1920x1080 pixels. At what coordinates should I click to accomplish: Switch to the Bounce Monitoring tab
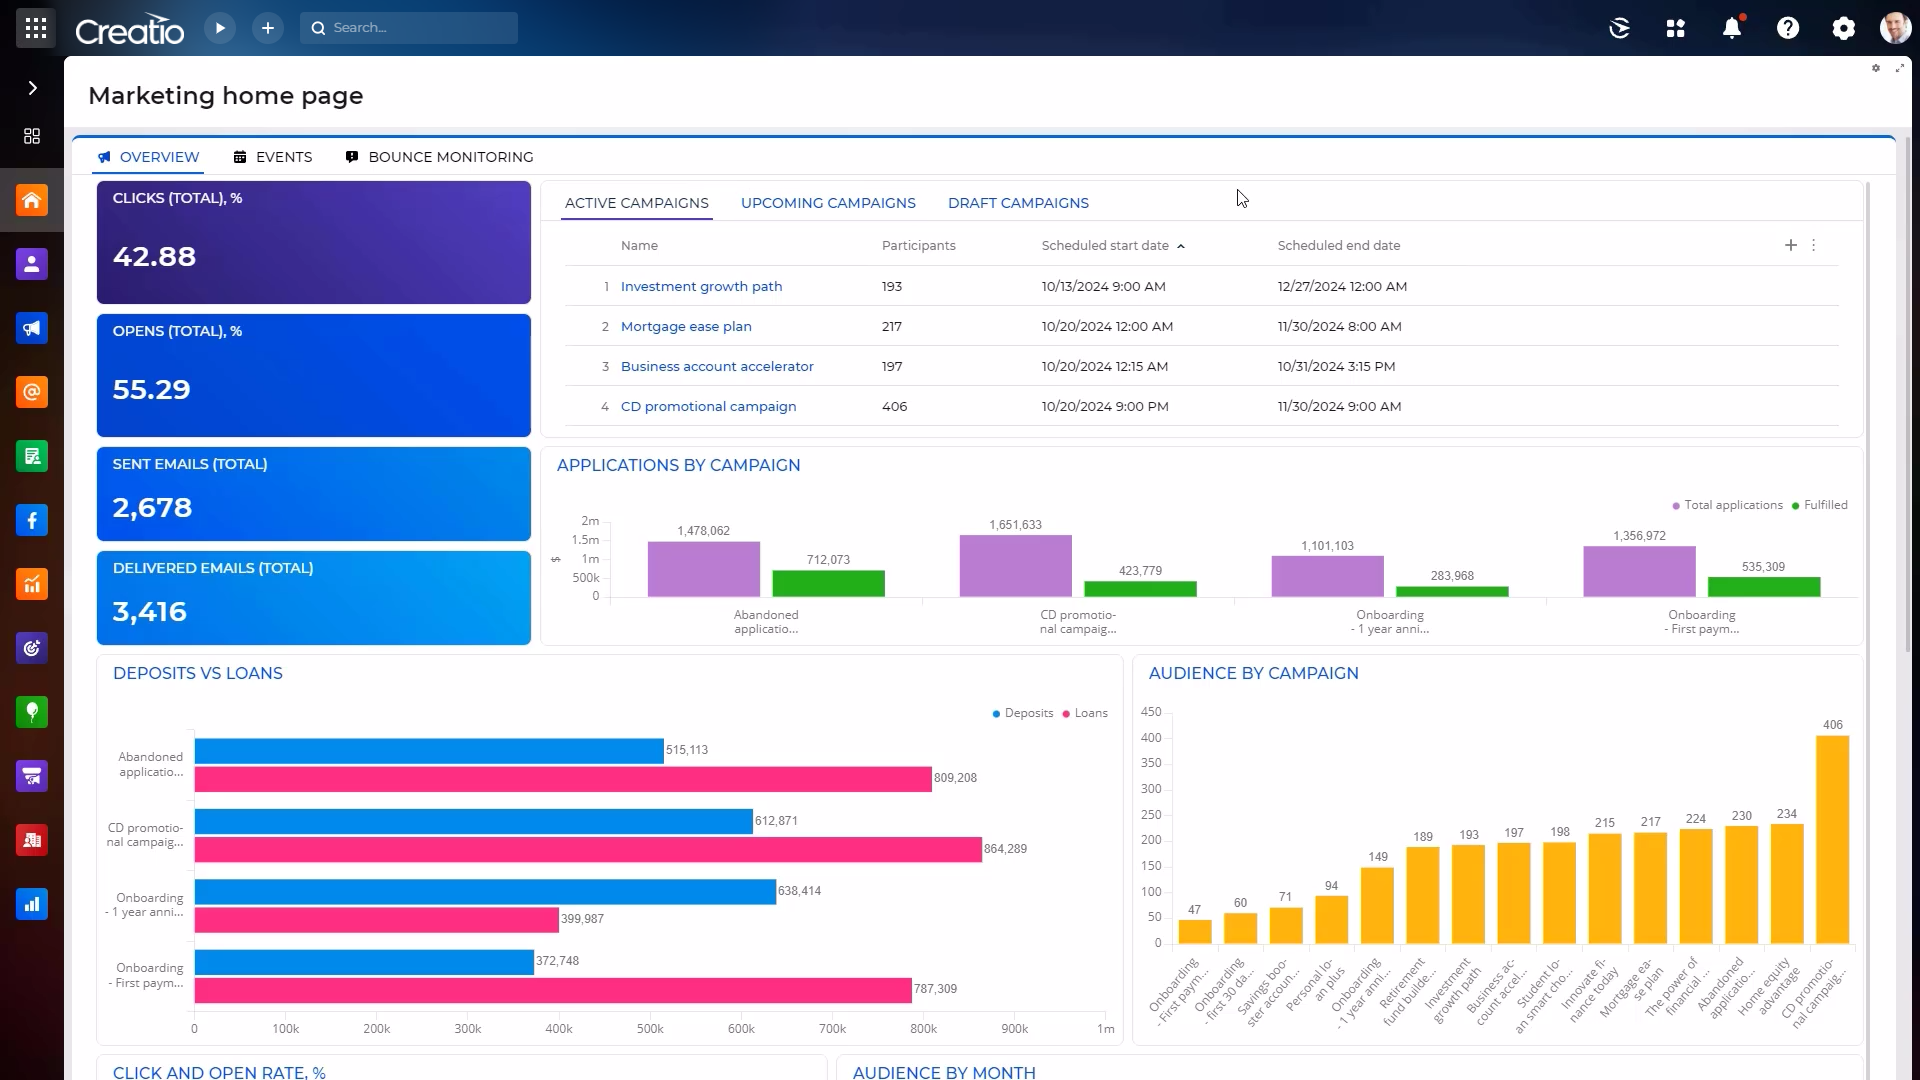pos(450,157)
